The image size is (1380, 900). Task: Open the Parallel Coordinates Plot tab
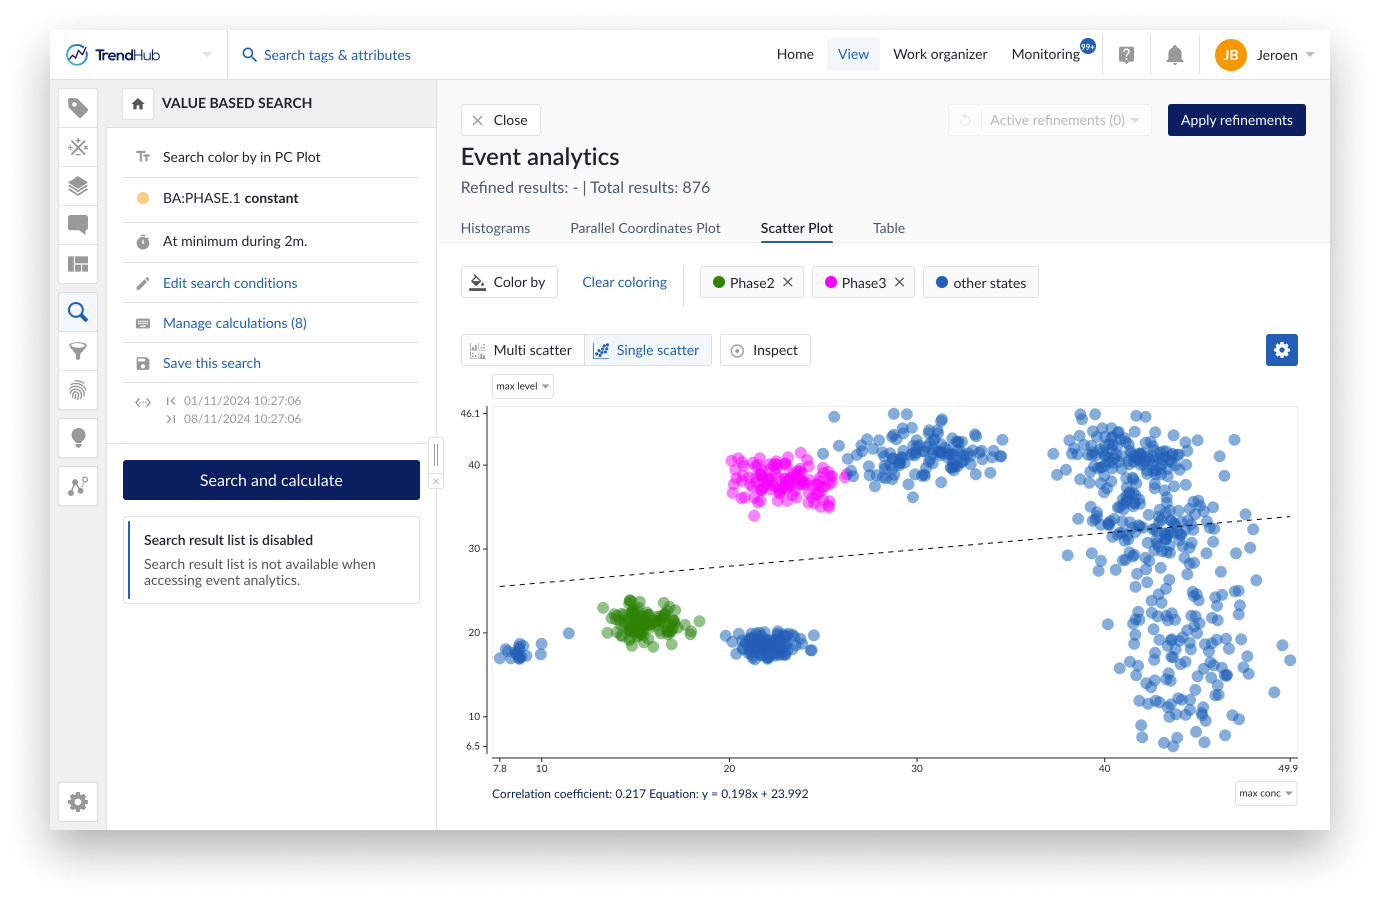pyautogui.click(x=645, y=228)
